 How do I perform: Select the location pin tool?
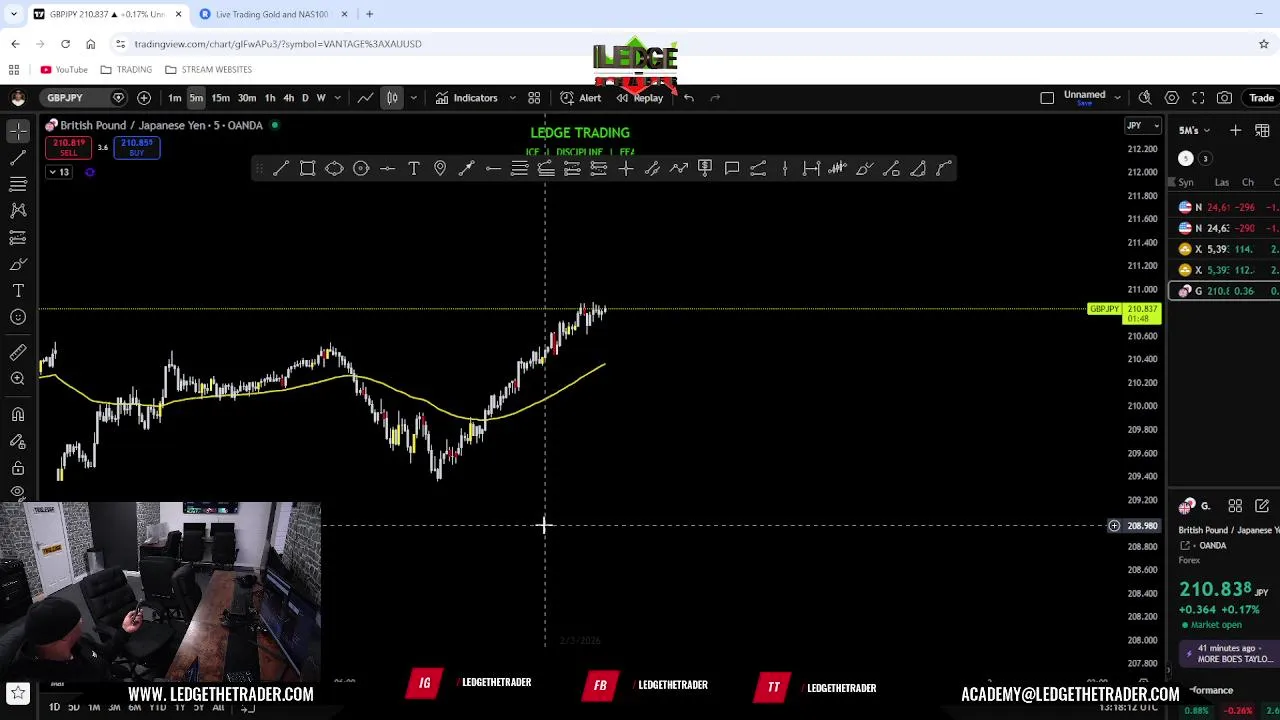coord(440,168)
